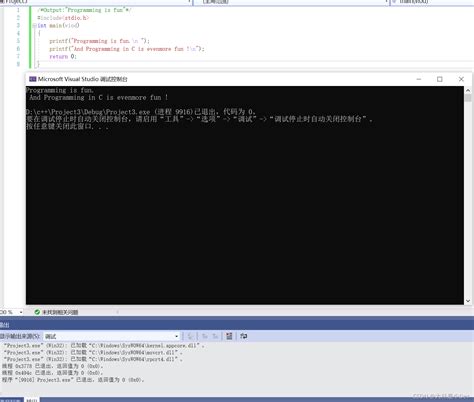Click code line 7 return statement
Viewport: 474px width, 402px height.
[63, 56]
